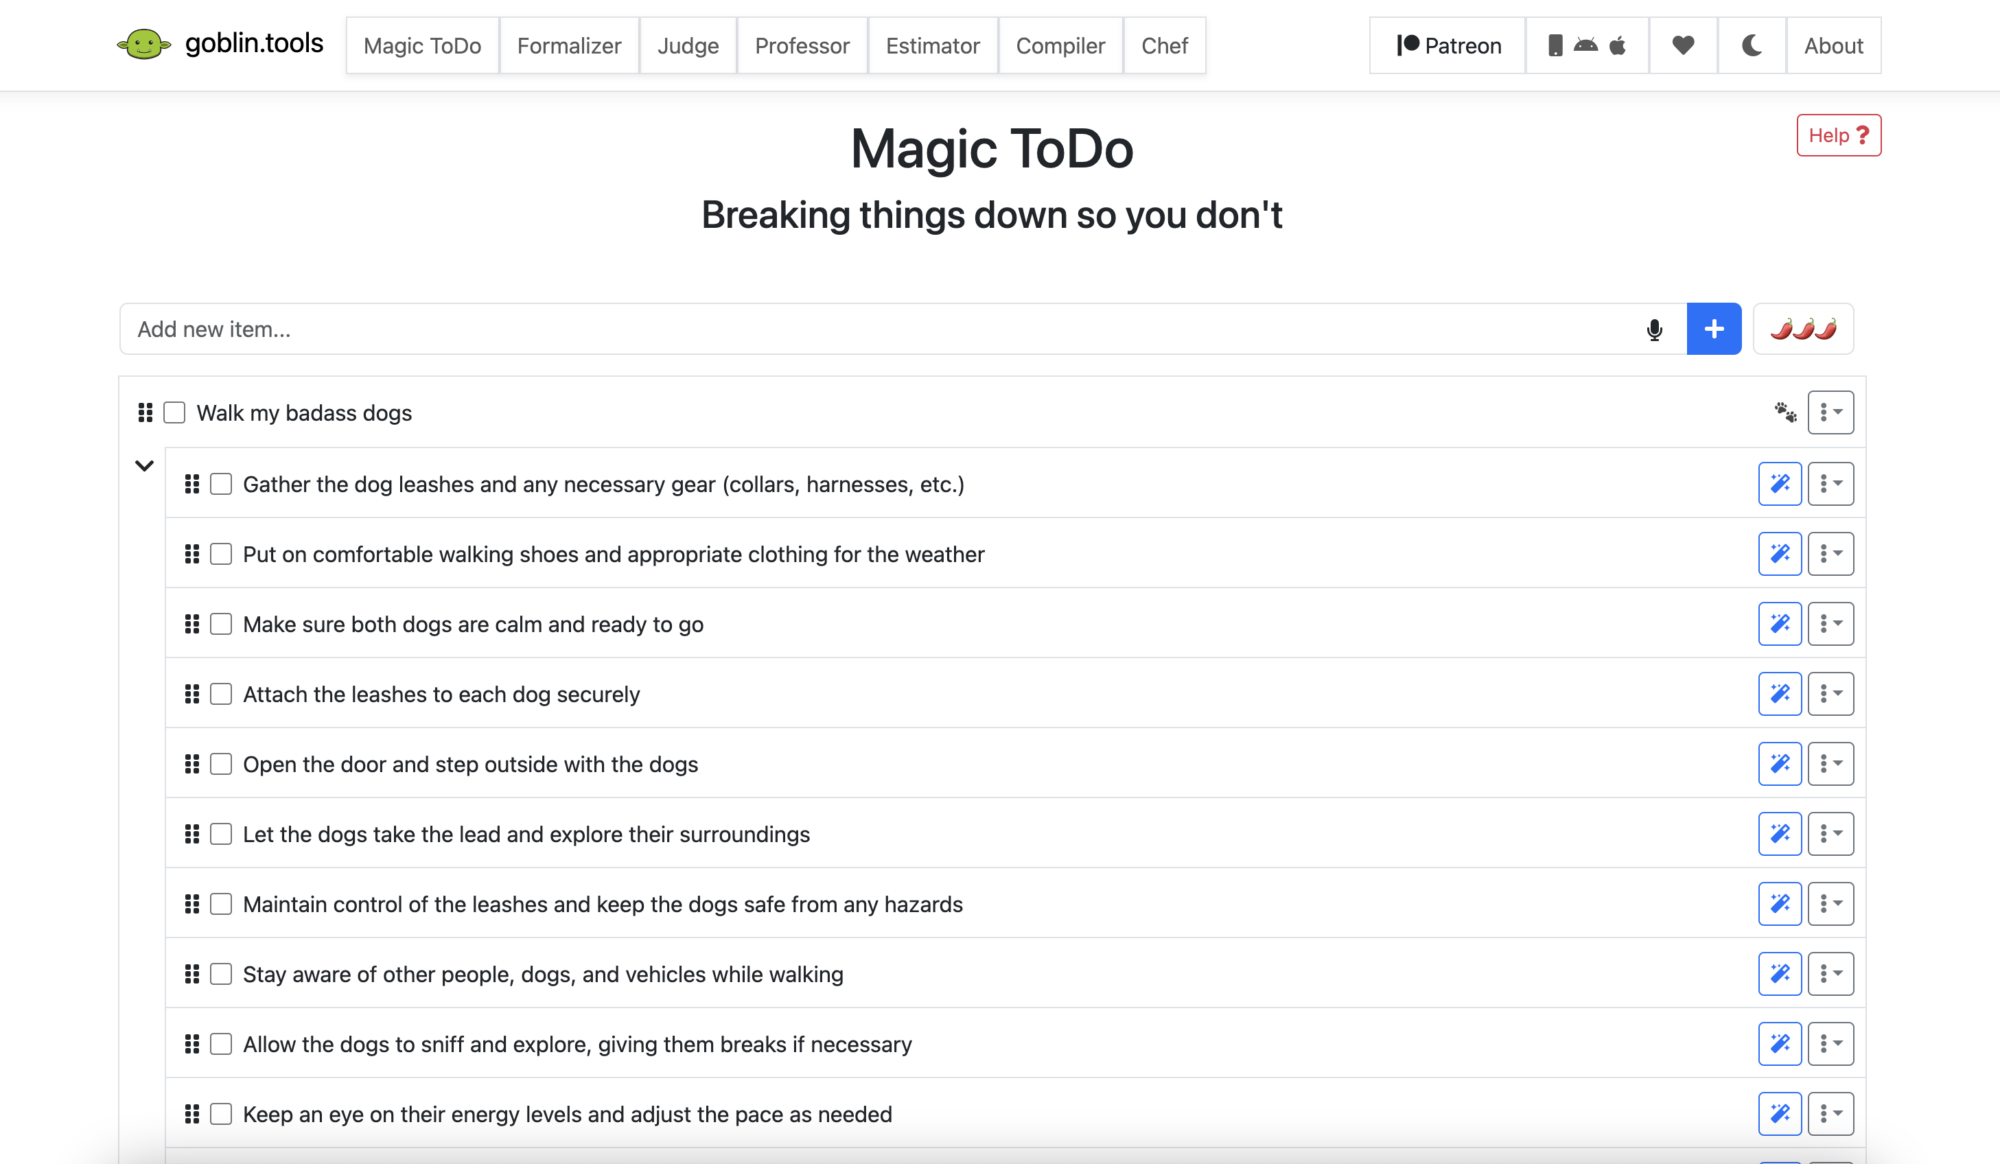Collapse the subtask list using the chevron

[x=144, y=465]
